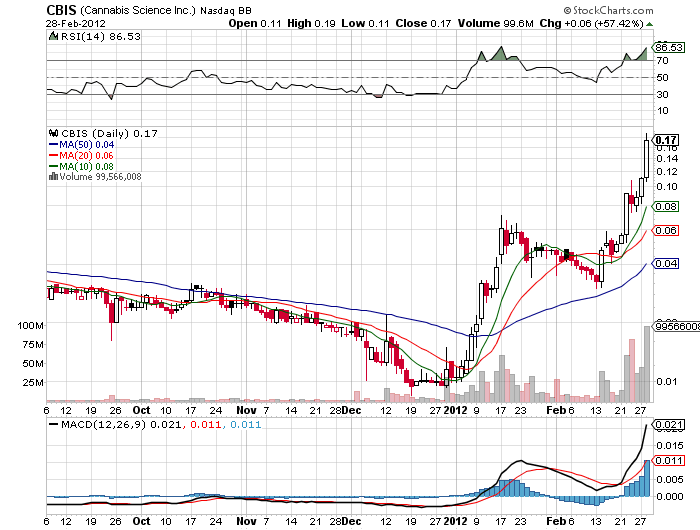Click the RSI mountain icon beside RSI(14)
The width and height of the screenshot is (700, 530).
coord(53,36)
